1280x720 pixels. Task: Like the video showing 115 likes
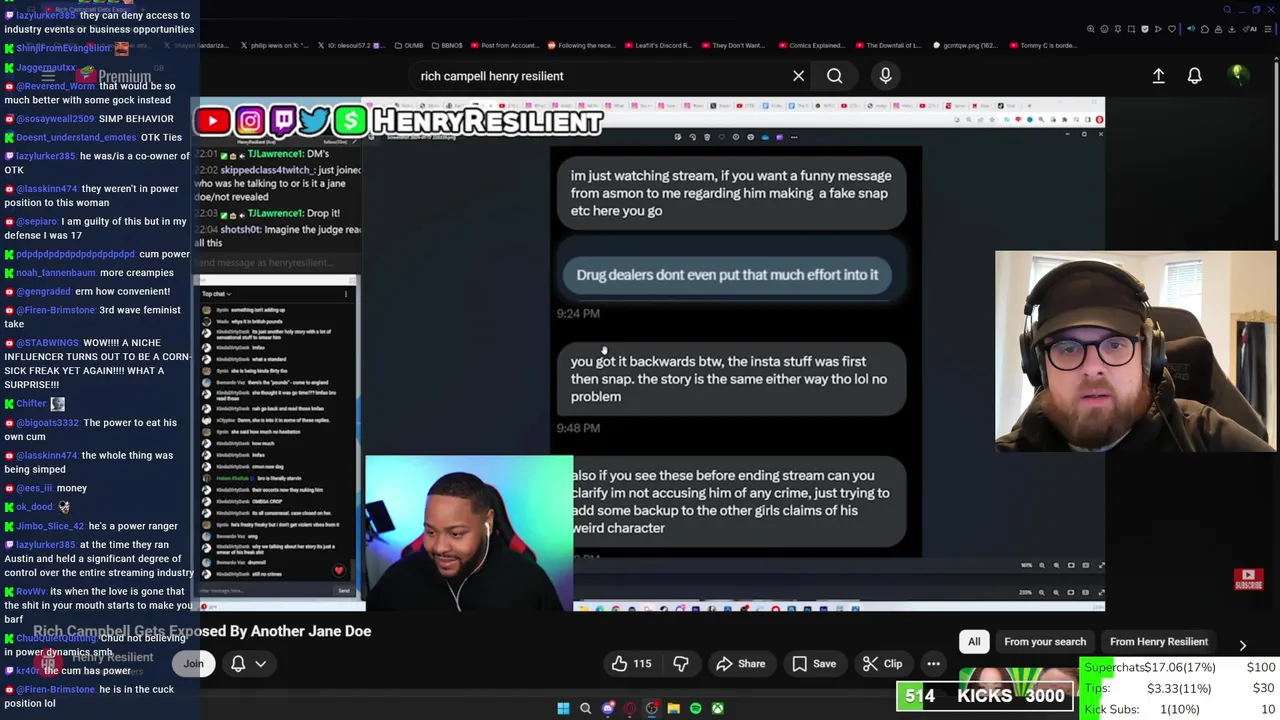(x=631, y=664)
